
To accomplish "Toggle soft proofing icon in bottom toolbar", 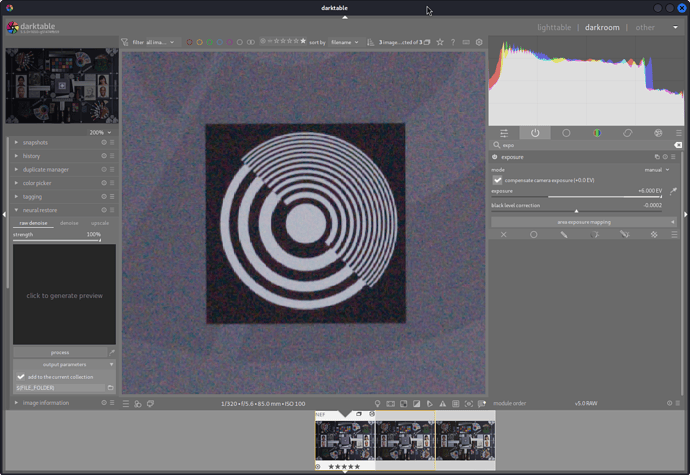I will pos(429,404).
